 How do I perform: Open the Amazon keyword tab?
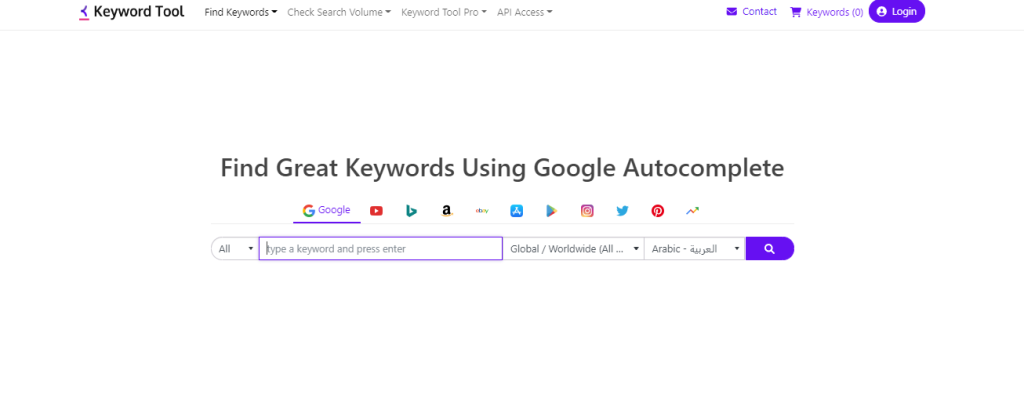[447, 211]
